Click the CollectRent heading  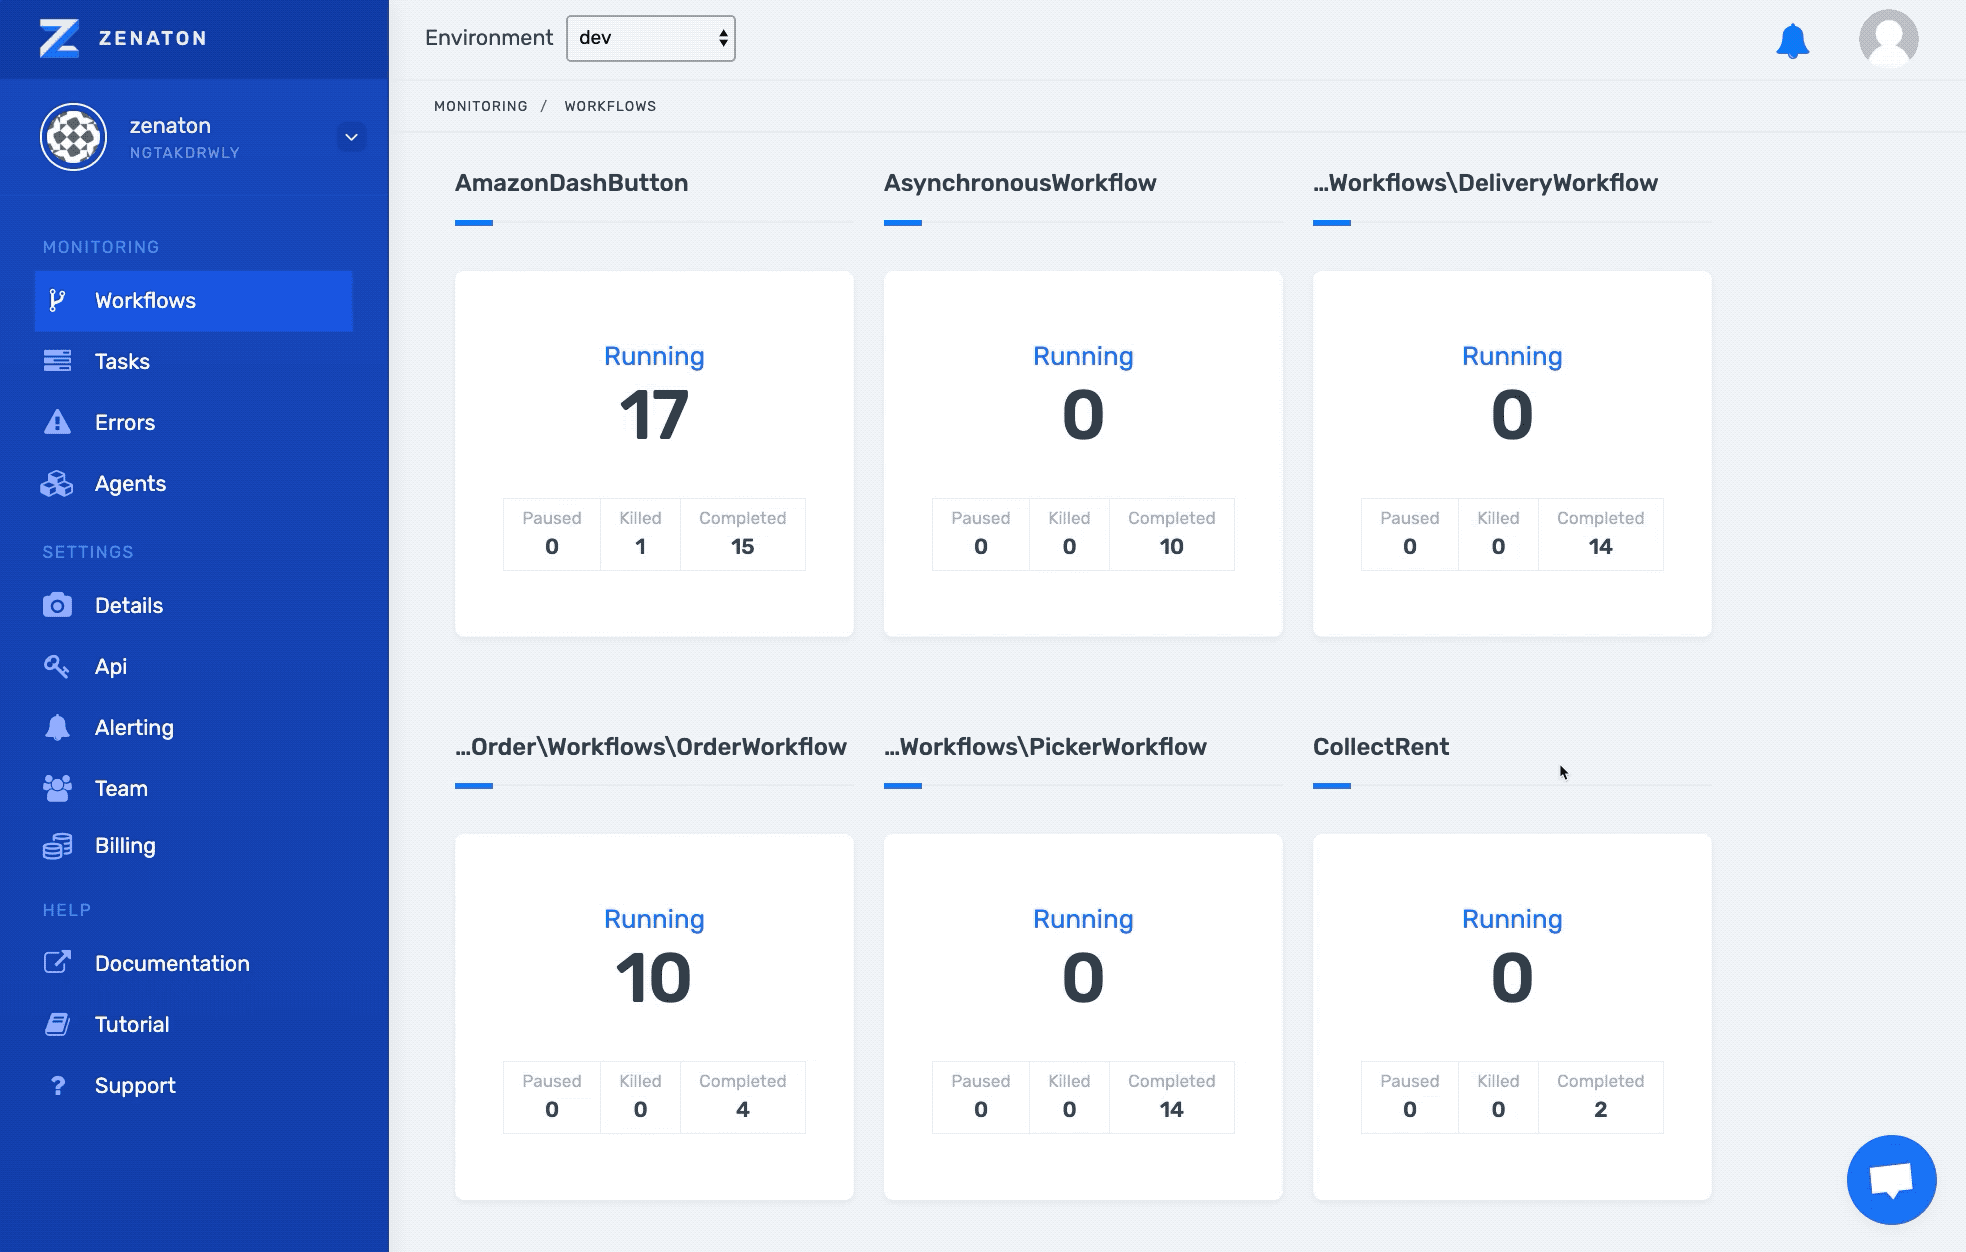[1381, 747]
